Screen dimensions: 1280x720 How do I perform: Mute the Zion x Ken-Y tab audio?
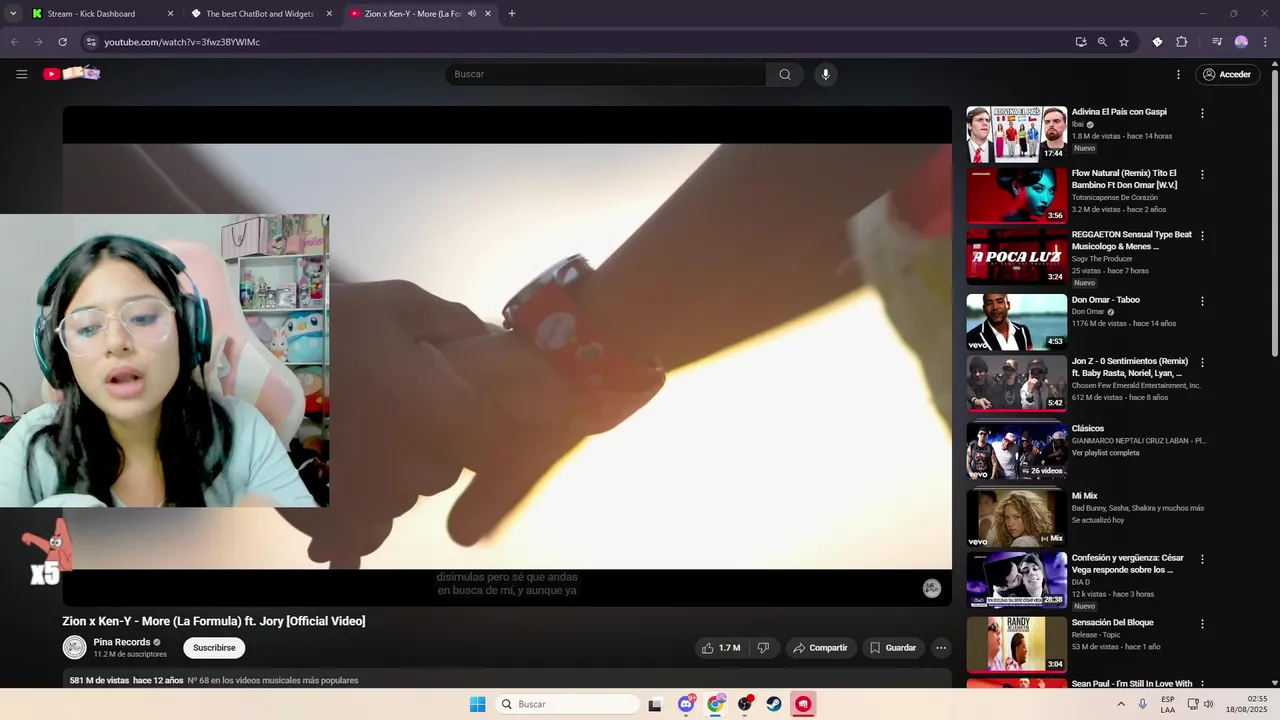[x=472, y=14]
